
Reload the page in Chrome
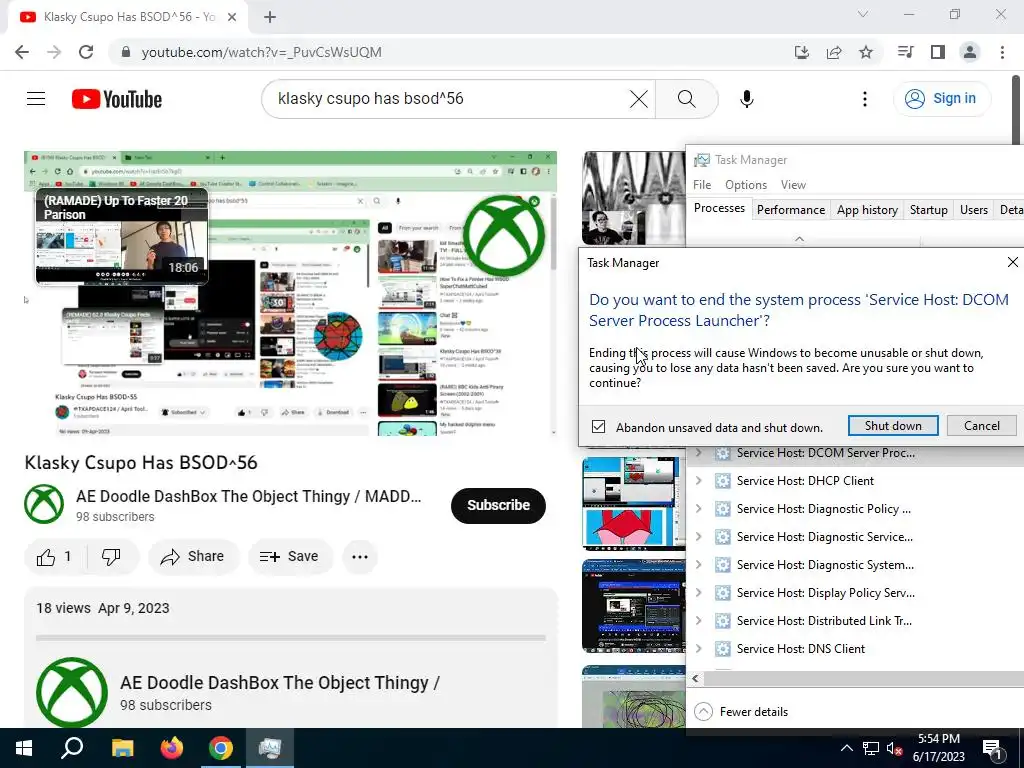pyautogui.click(x=86, y=52)
